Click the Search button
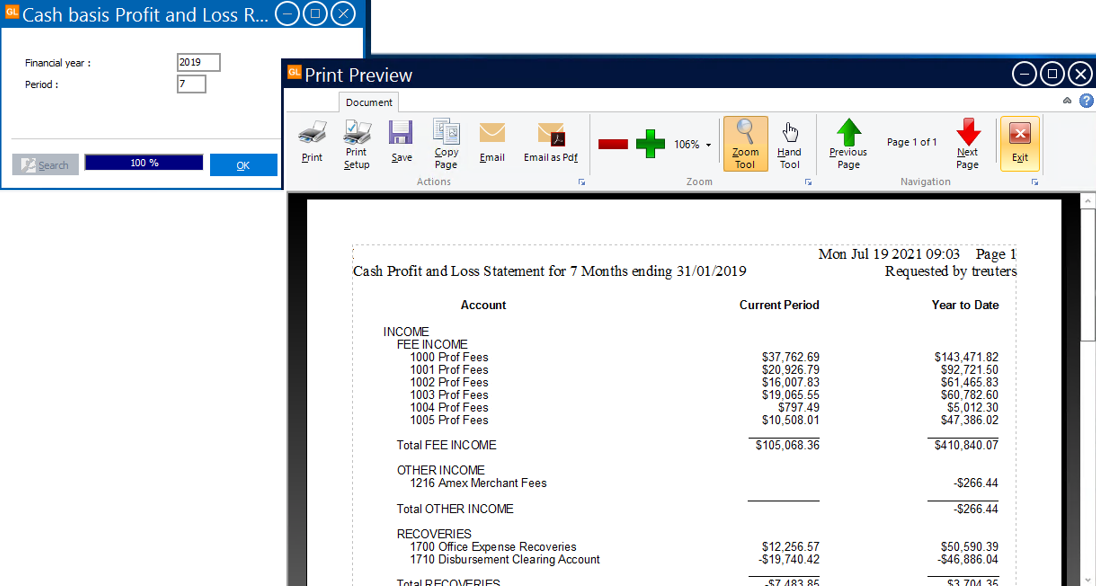Image resolution: width=1096 pixels, height=586 pixels. (x=45, y=164)
